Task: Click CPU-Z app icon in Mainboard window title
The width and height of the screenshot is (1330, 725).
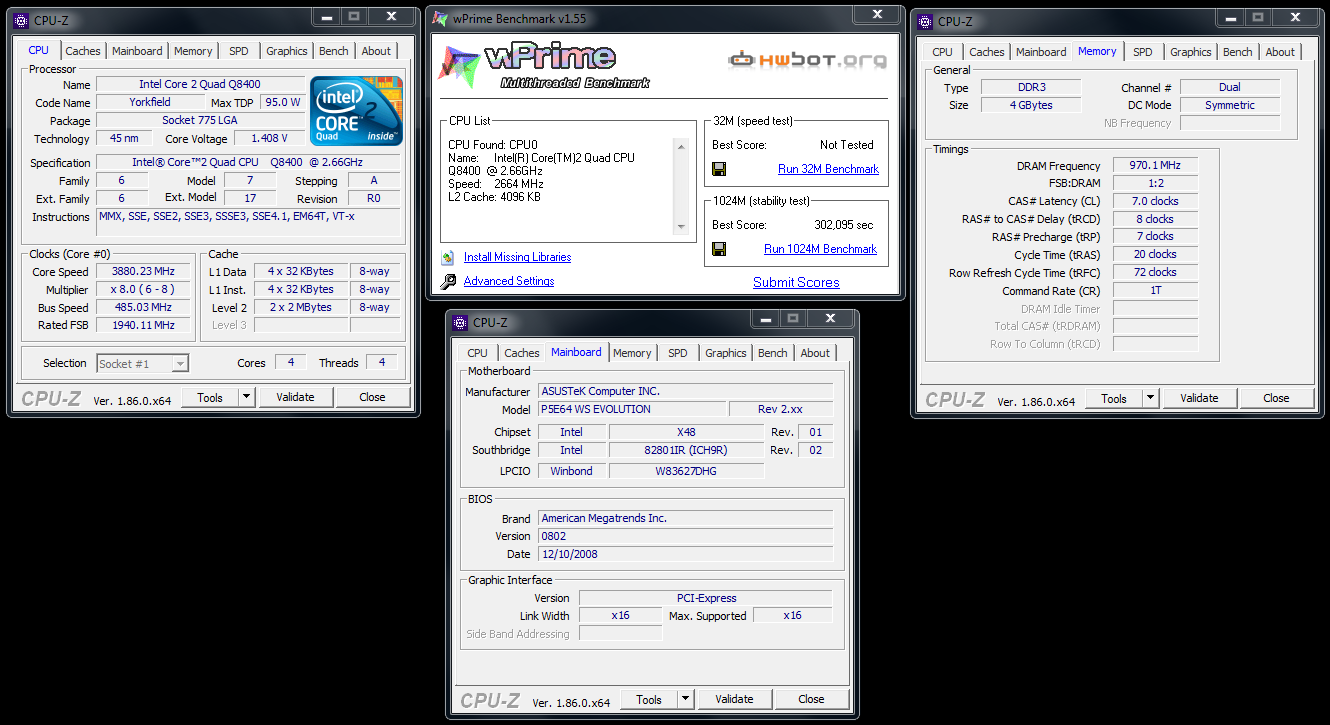Action: point(460,322)
